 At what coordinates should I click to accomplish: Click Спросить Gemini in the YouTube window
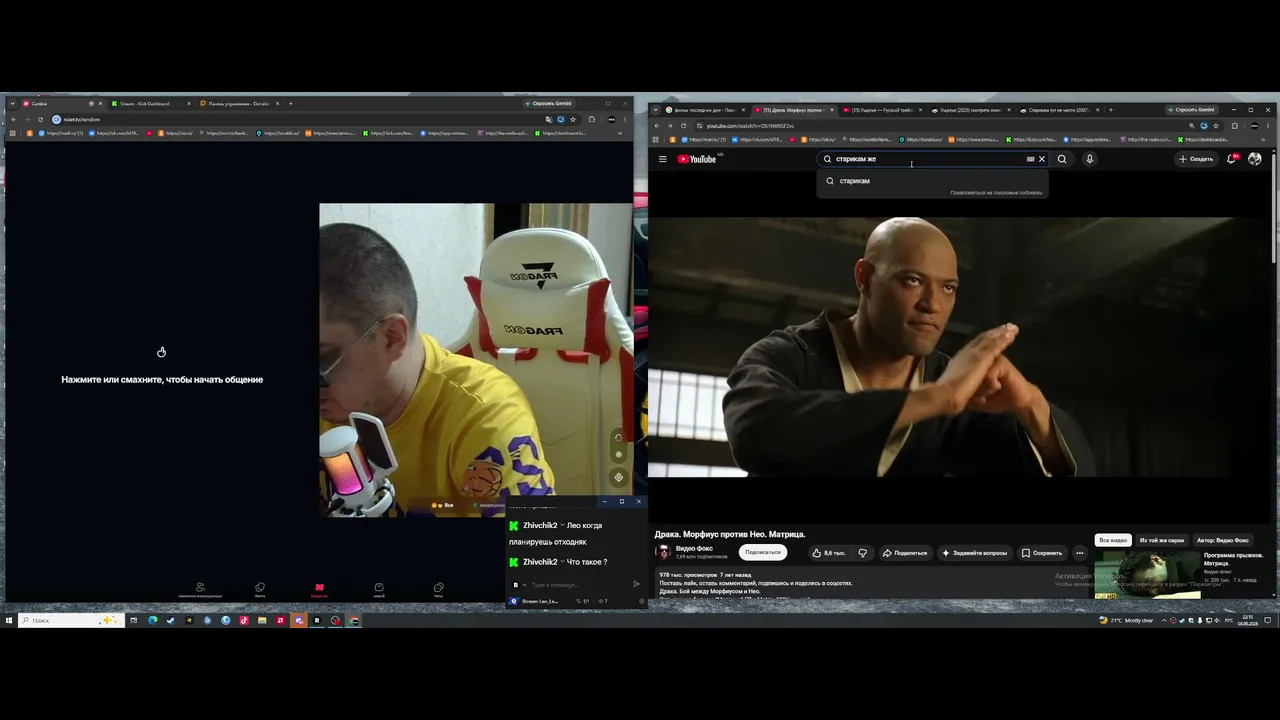1190,110
